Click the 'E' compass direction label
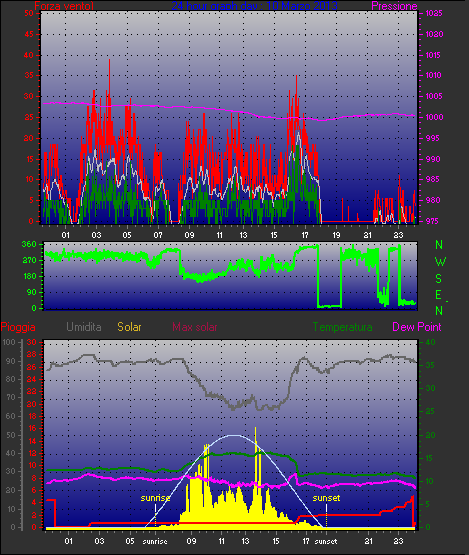 click(439, 294)
